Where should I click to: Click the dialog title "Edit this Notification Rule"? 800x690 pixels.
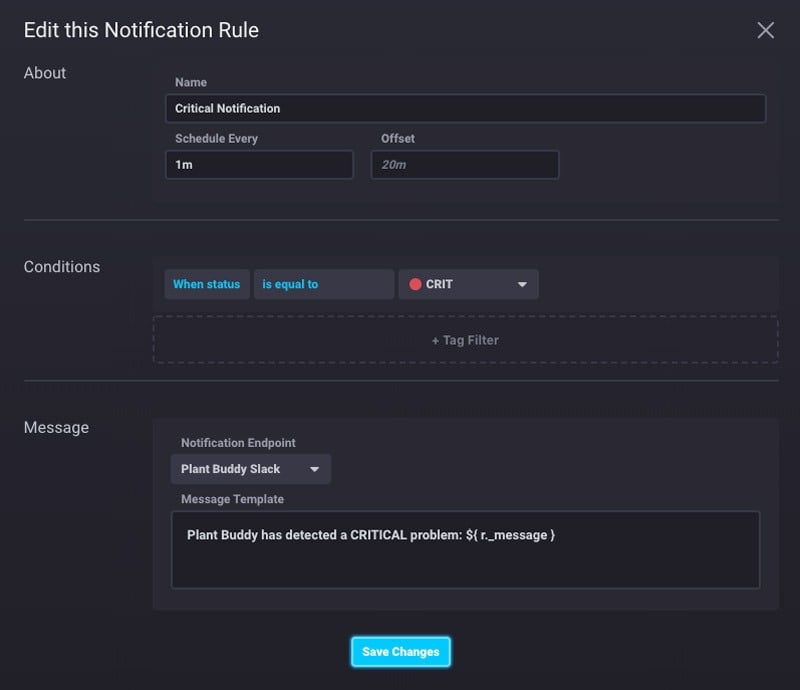tap(141, 30)
